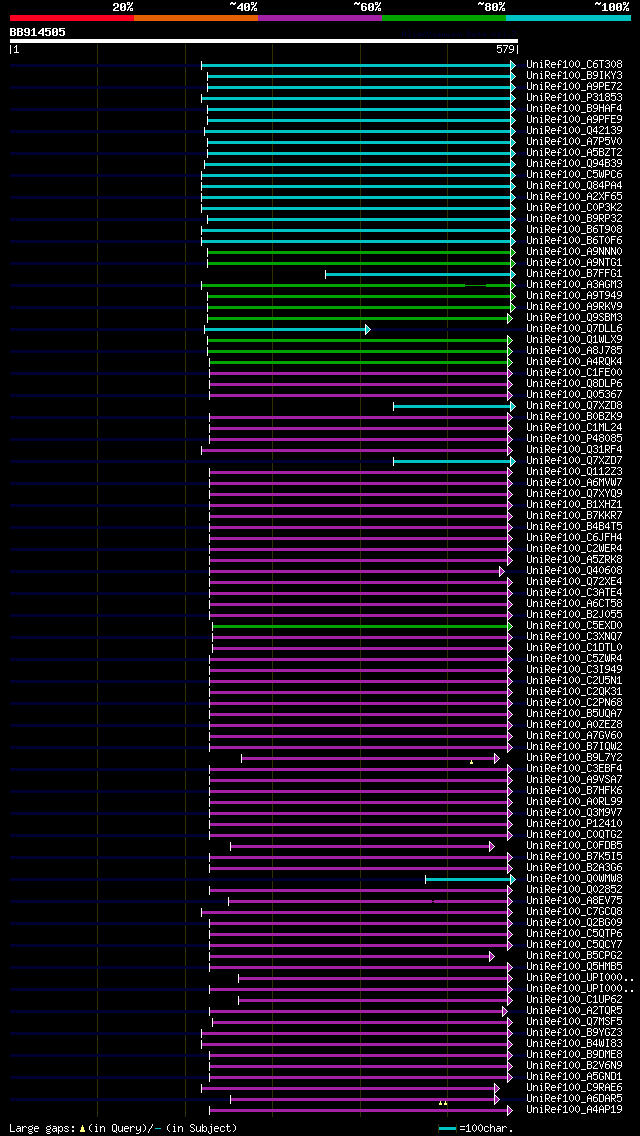Viewport: 640px width, 1136px height.
Task: Select the UniRef100_B5UQA7 label
Action: [574, 714]
